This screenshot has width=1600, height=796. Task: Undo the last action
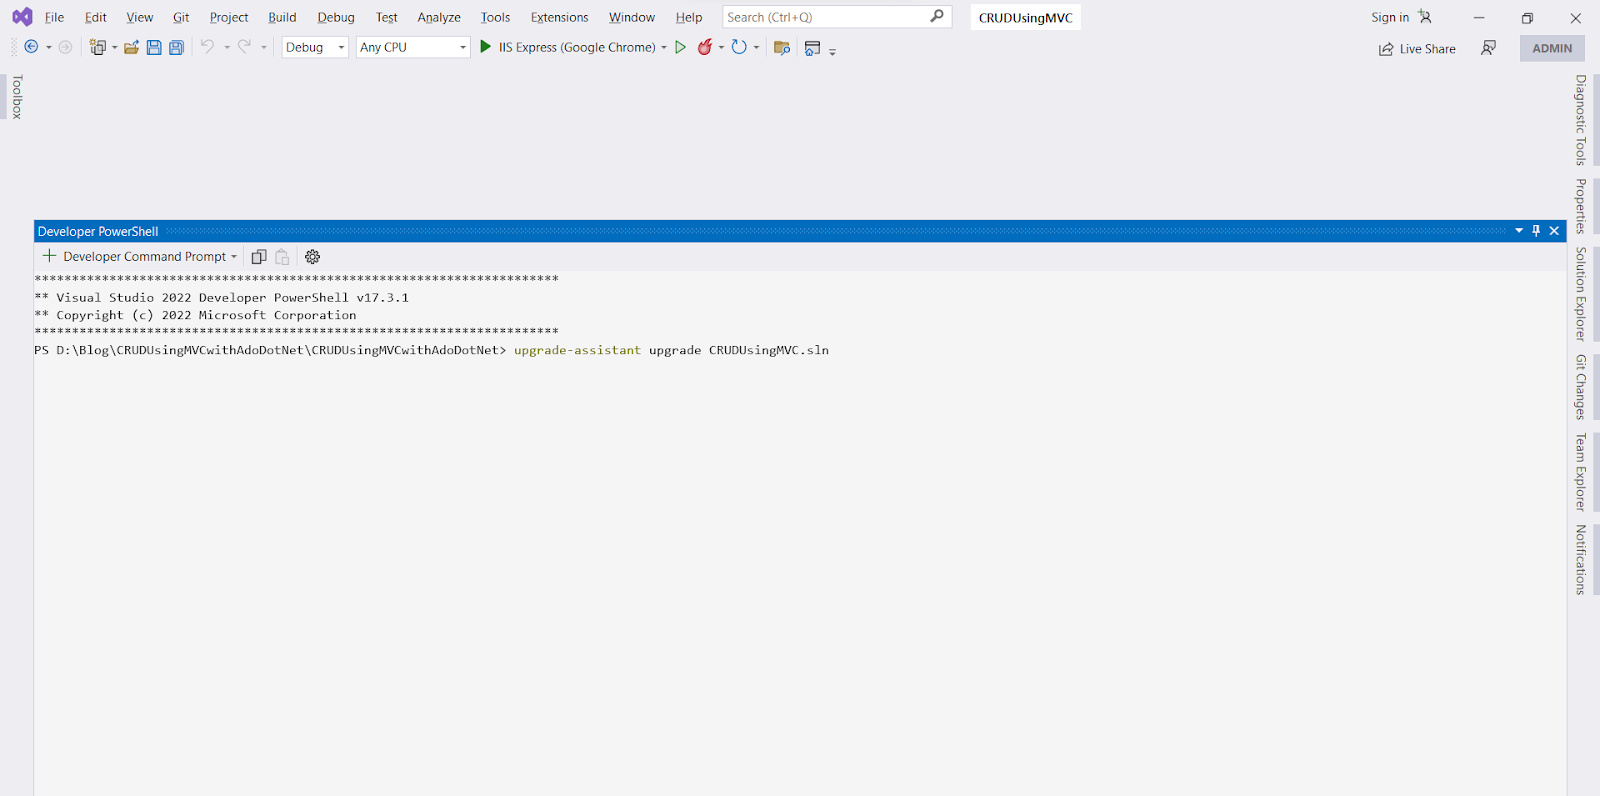(207, 47)
